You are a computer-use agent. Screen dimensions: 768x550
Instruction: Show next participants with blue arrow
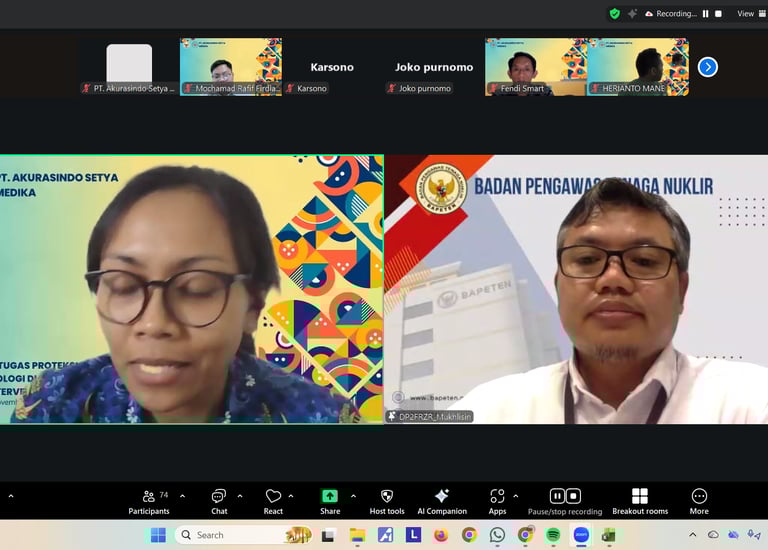point(708,67)
